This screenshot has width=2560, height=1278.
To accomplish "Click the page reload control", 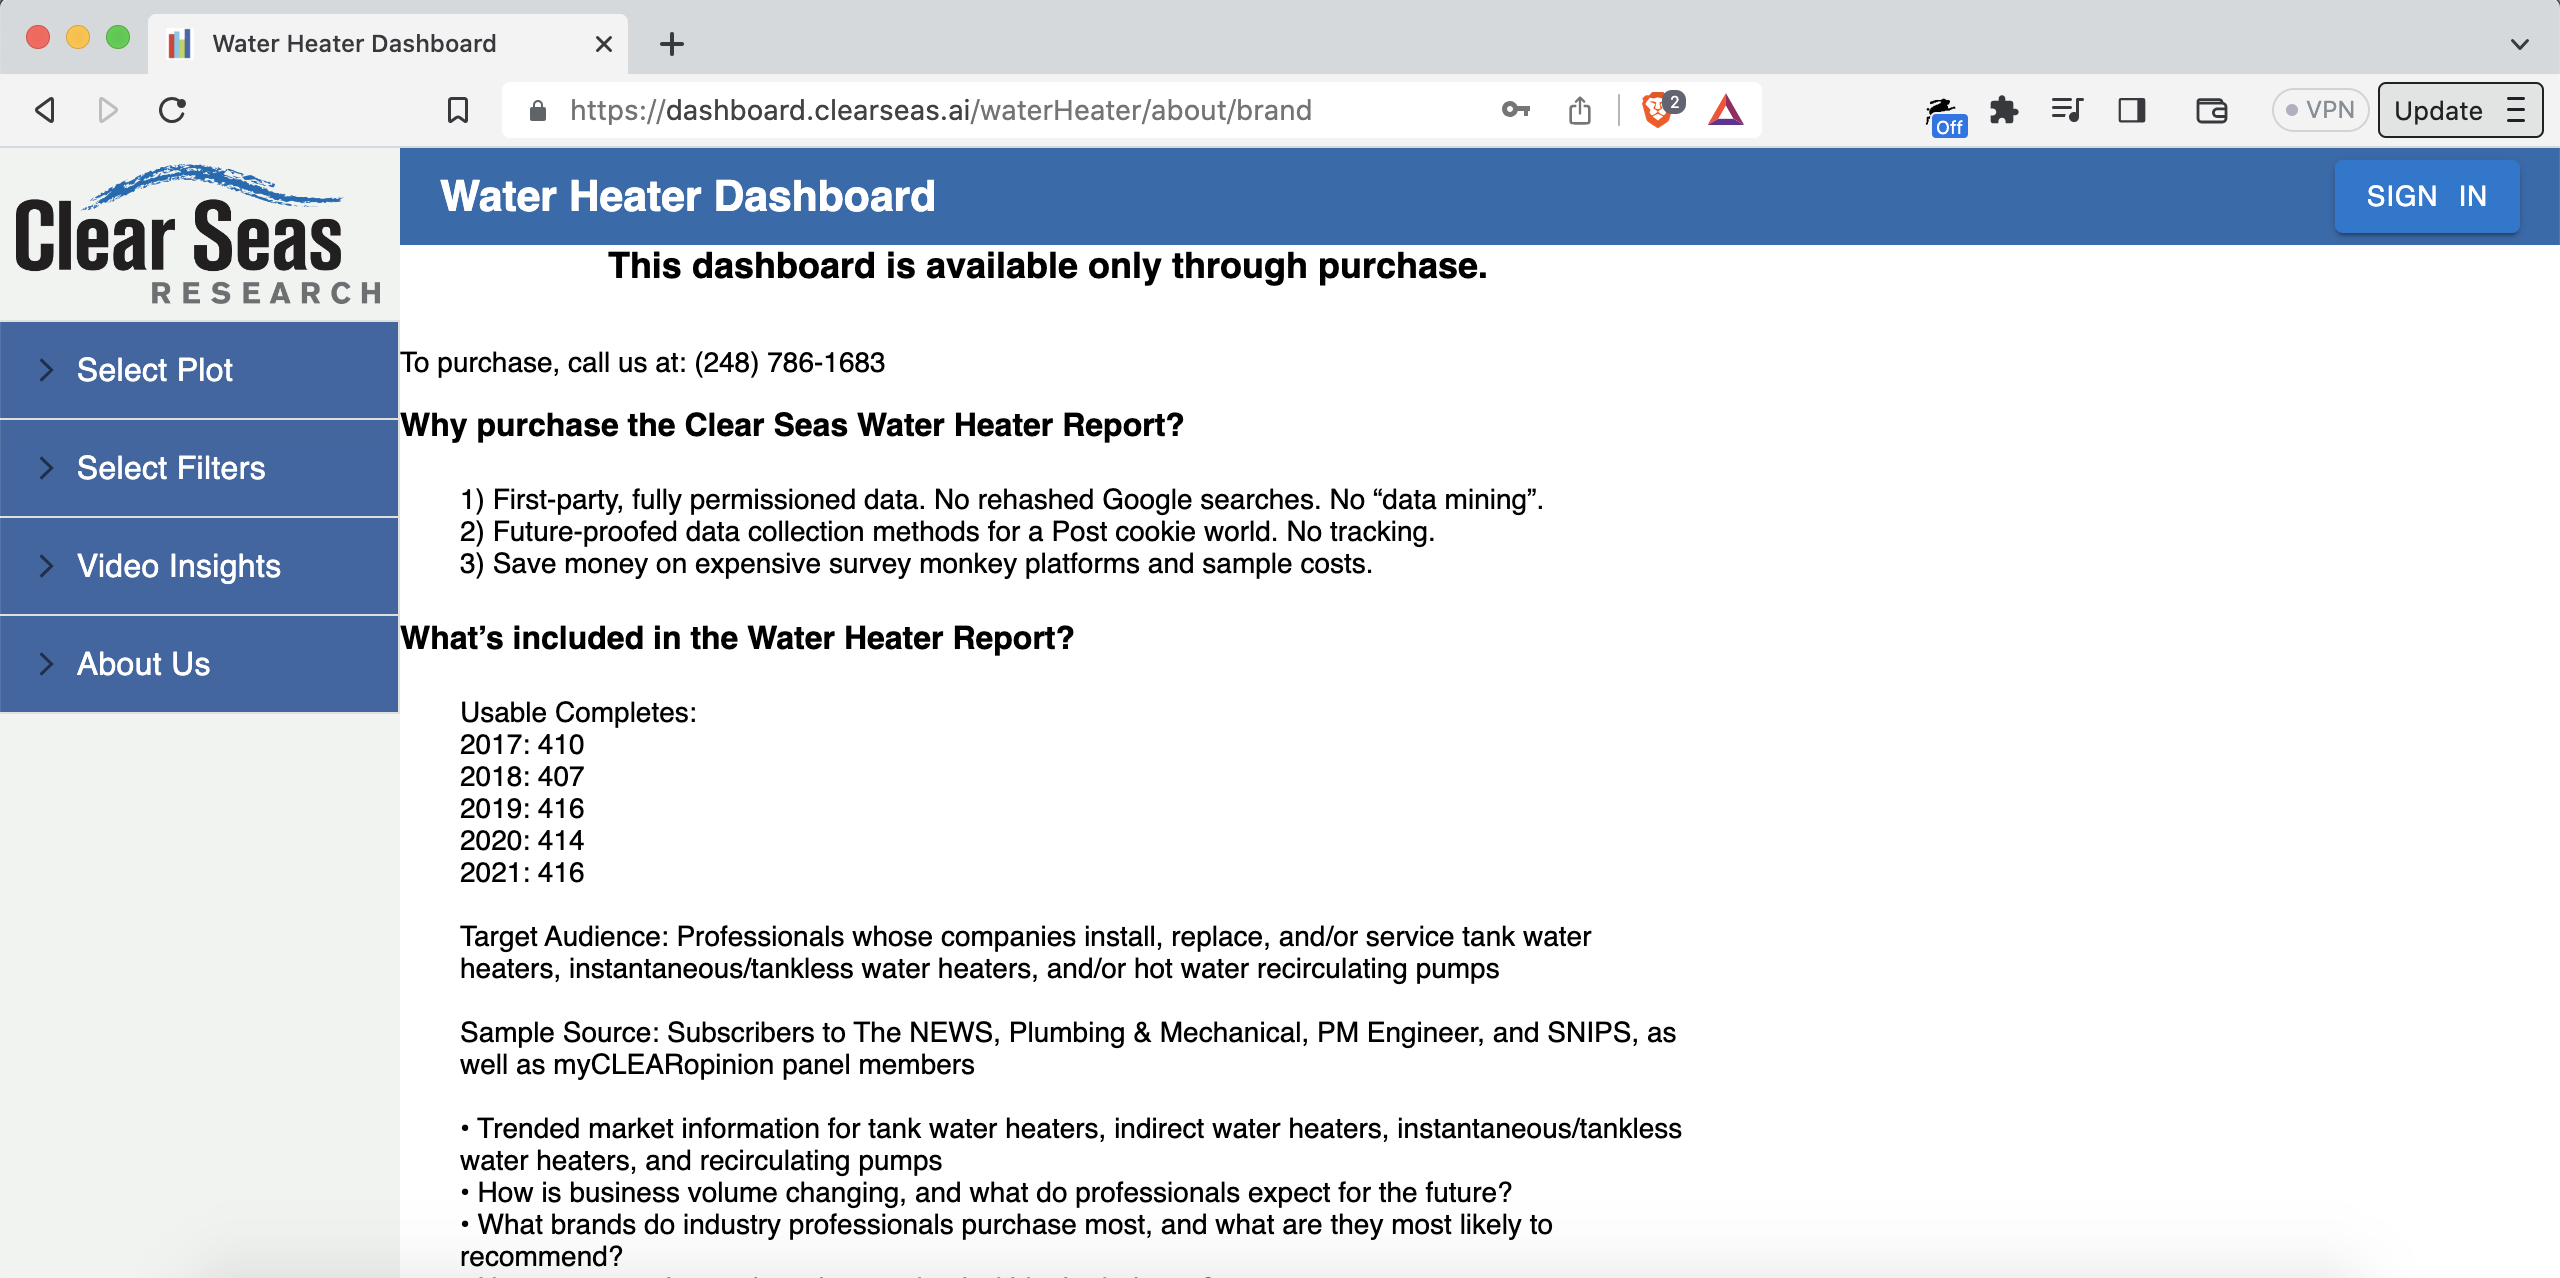I will tap(171, 110).
